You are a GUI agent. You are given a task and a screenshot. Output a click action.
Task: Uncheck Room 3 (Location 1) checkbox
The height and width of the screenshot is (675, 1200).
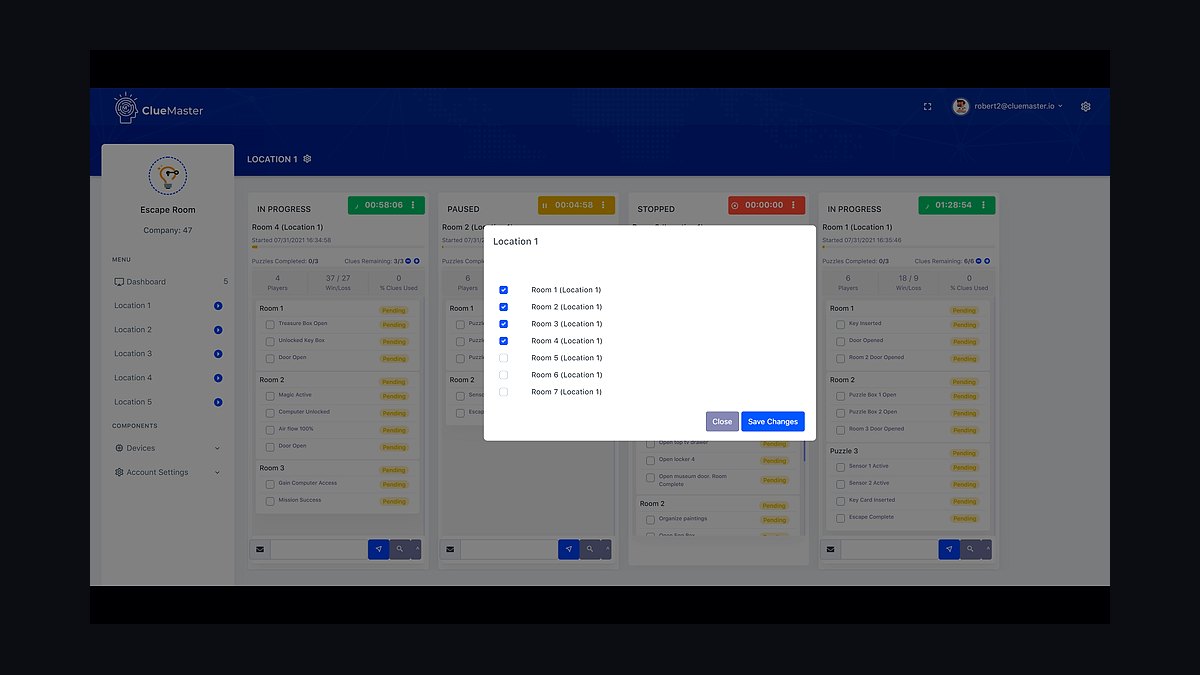[x=503, y=324]
